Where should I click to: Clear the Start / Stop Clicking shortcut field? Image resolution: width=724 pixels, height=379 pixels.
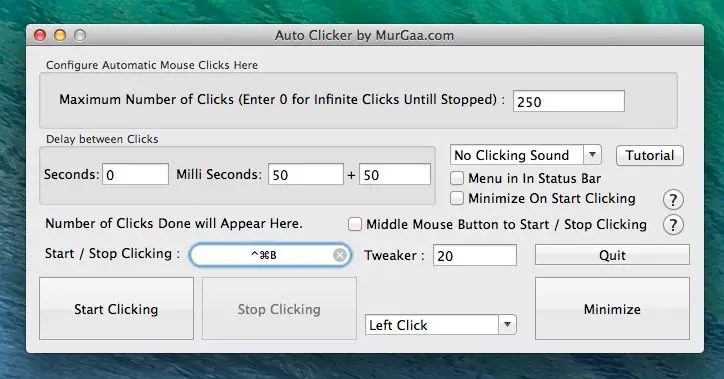pos(340,255)
